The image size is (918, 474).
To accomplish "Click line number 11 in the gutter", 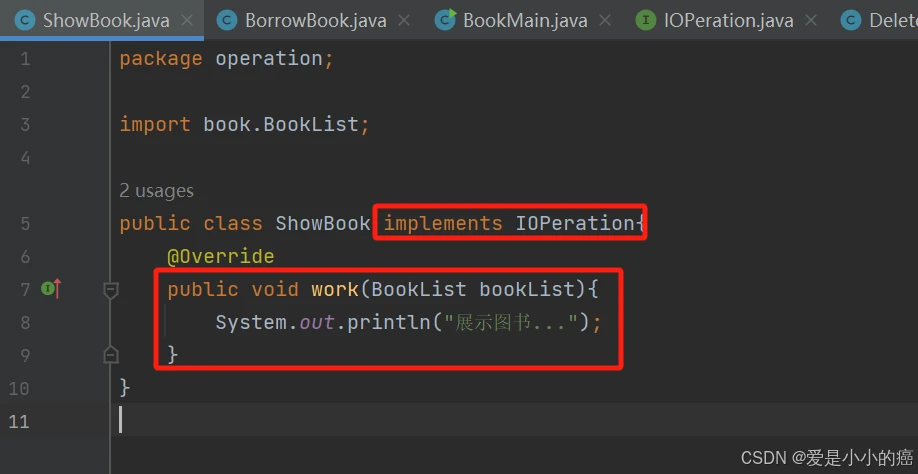I will pyautogui.click(x=19, y=421).
